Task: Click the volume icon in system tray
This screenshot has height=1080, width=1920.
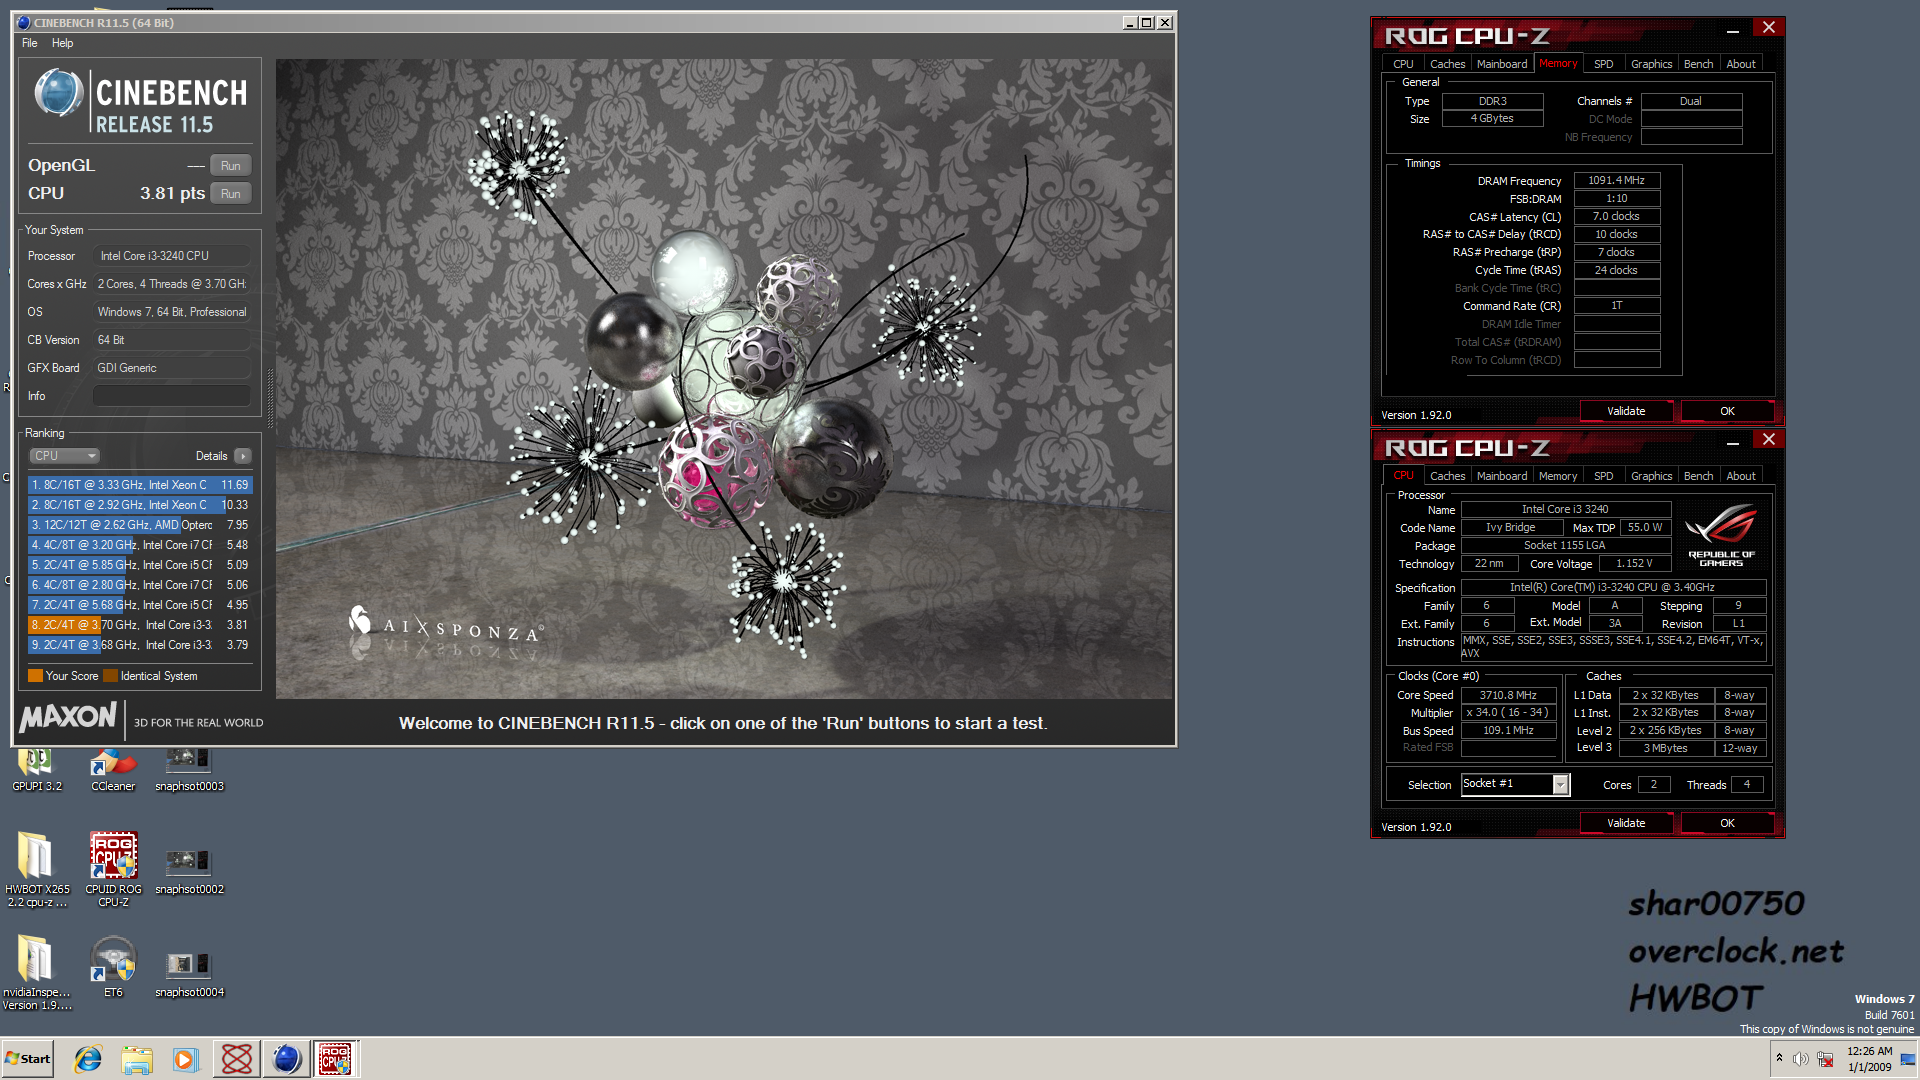Action: point(1800,1059)
